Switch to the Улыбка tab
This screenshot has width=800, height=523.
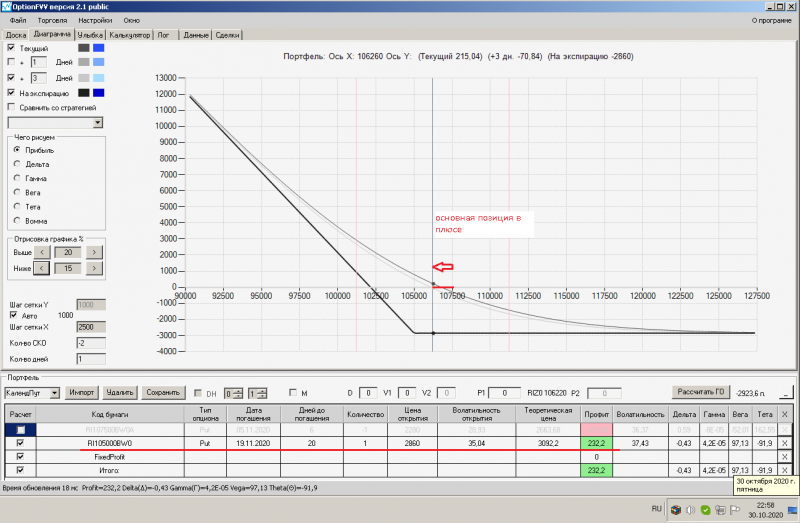pos(90,35)
